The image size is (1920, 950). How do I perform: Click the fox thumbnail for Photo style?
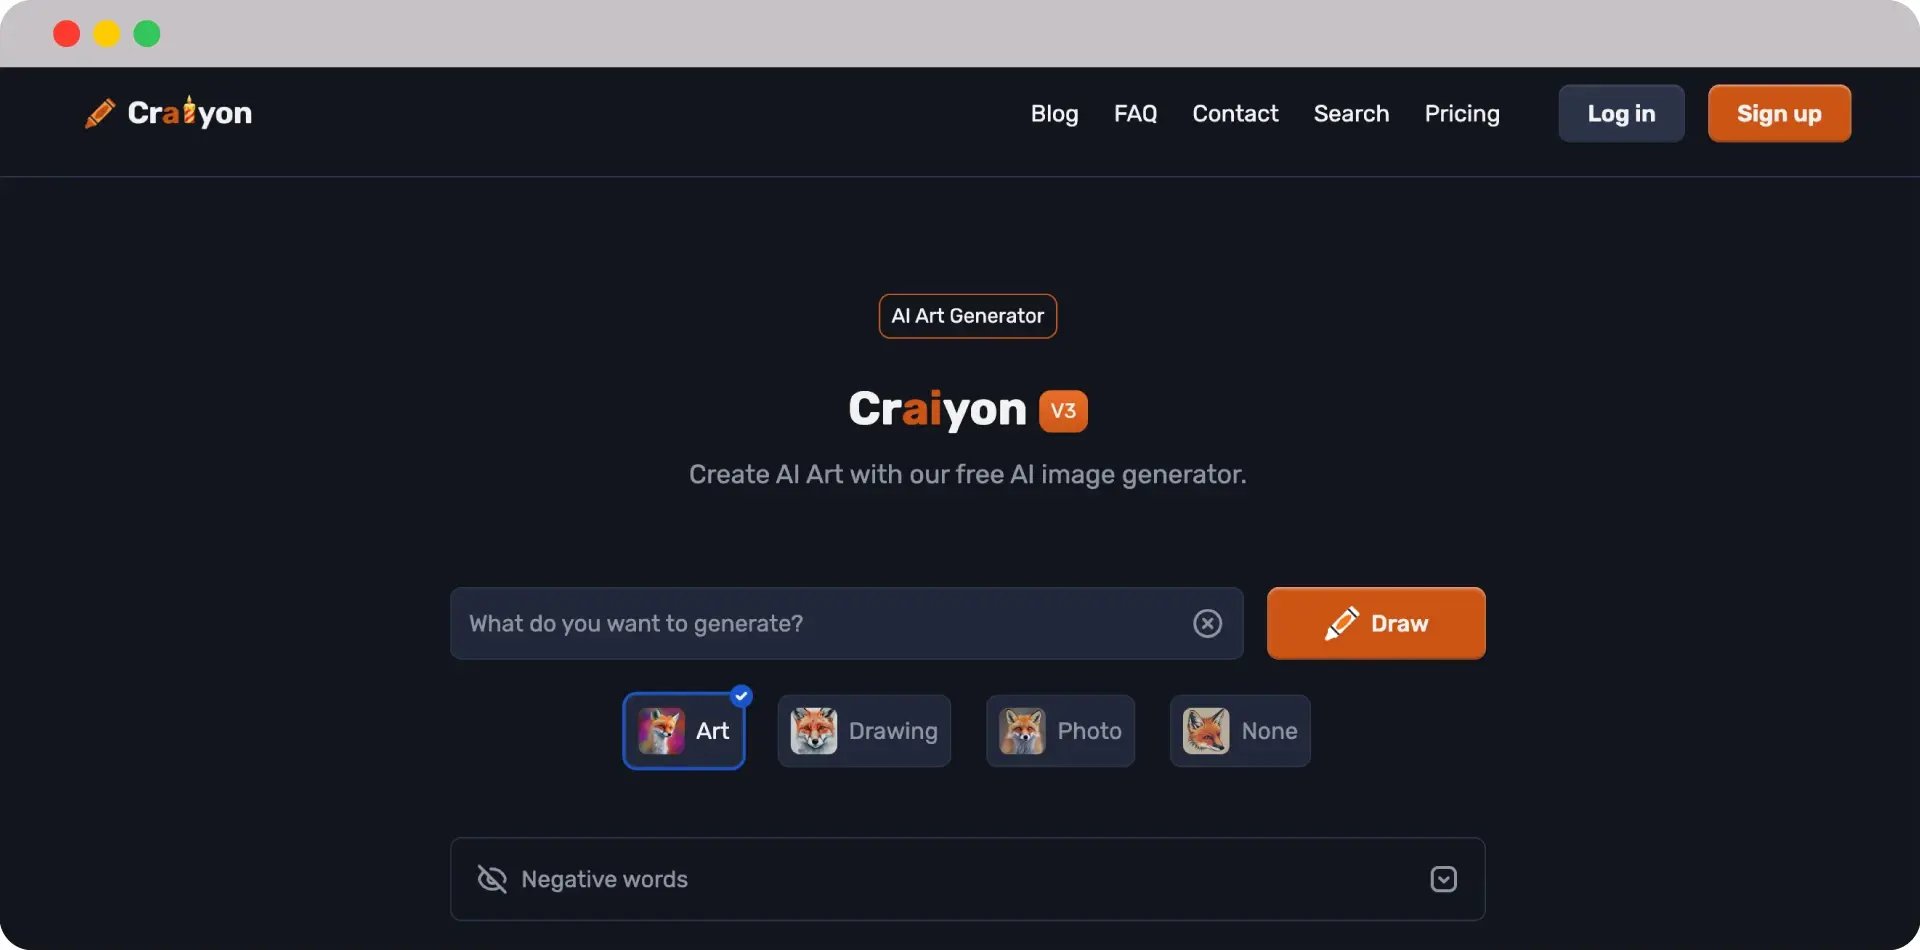pos(1022,731)
